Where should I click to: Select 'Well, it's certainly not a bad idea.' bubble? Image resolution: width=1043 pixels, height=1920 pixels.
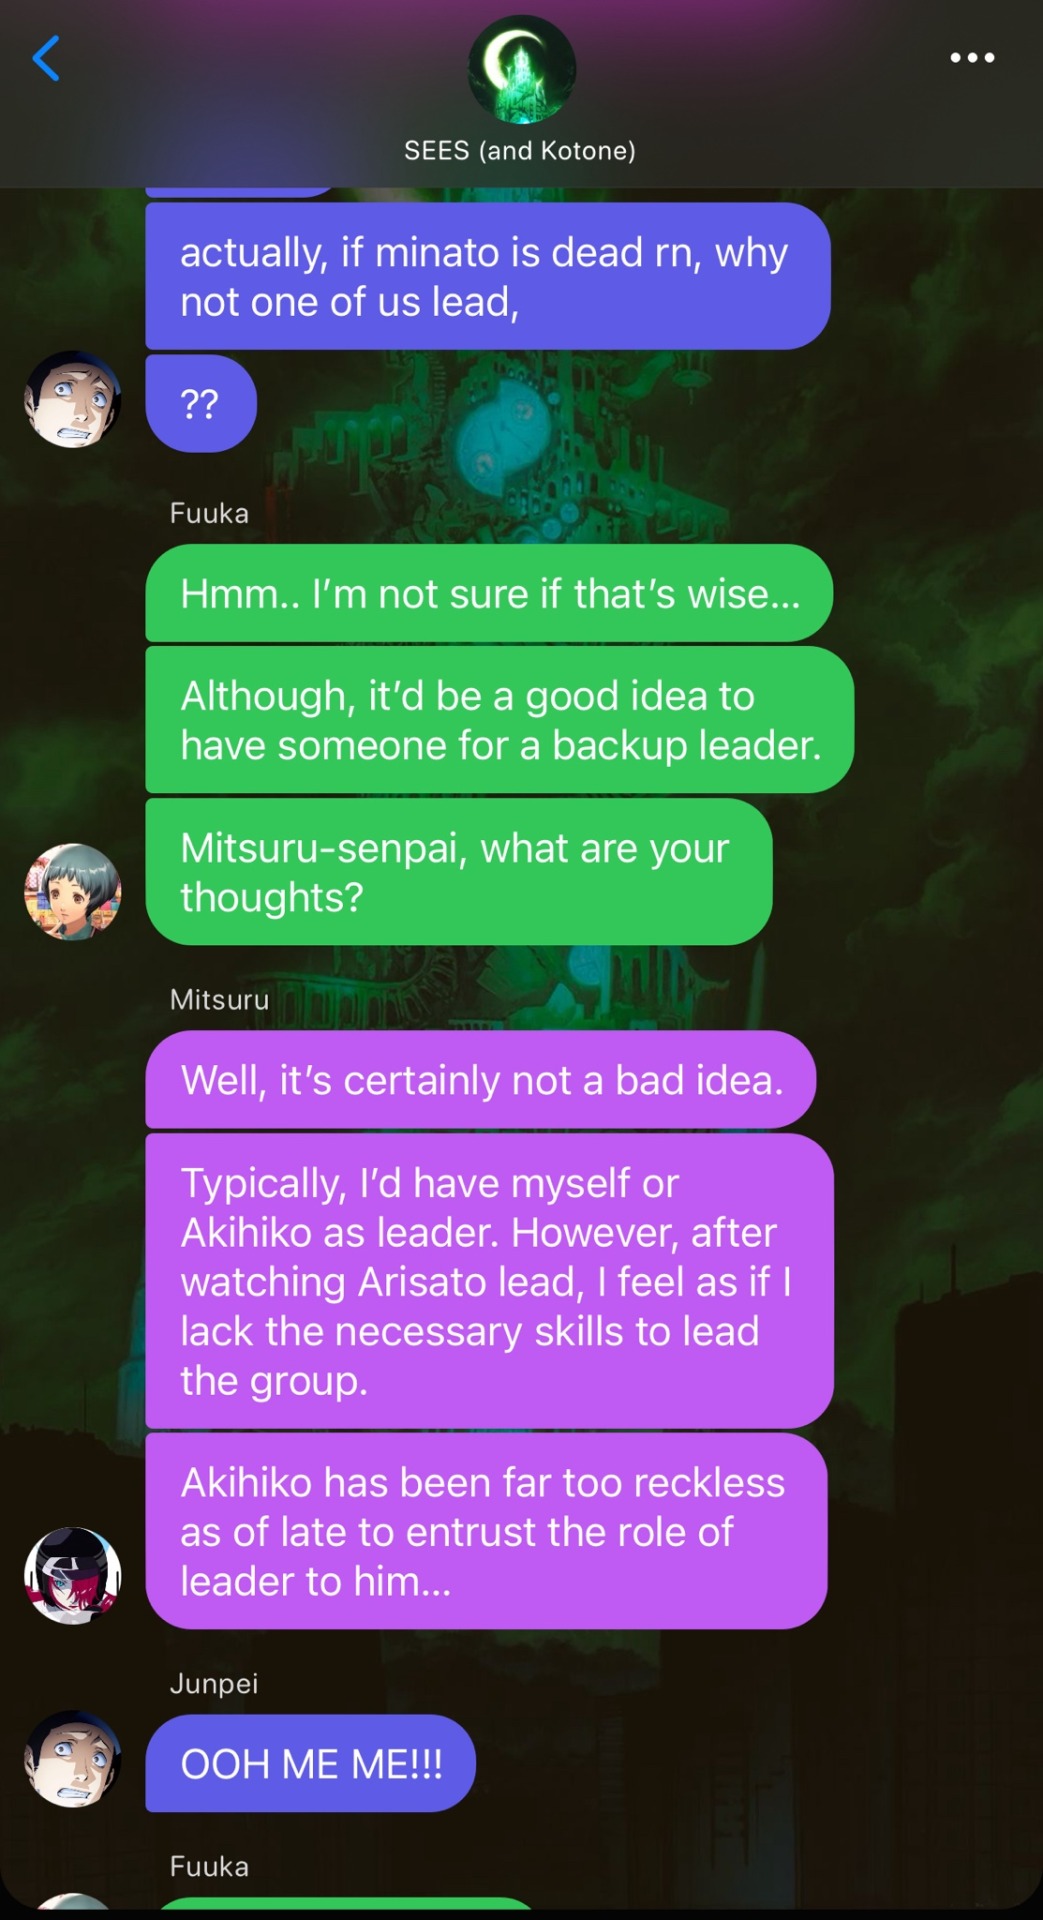(x=481, y=1080)
